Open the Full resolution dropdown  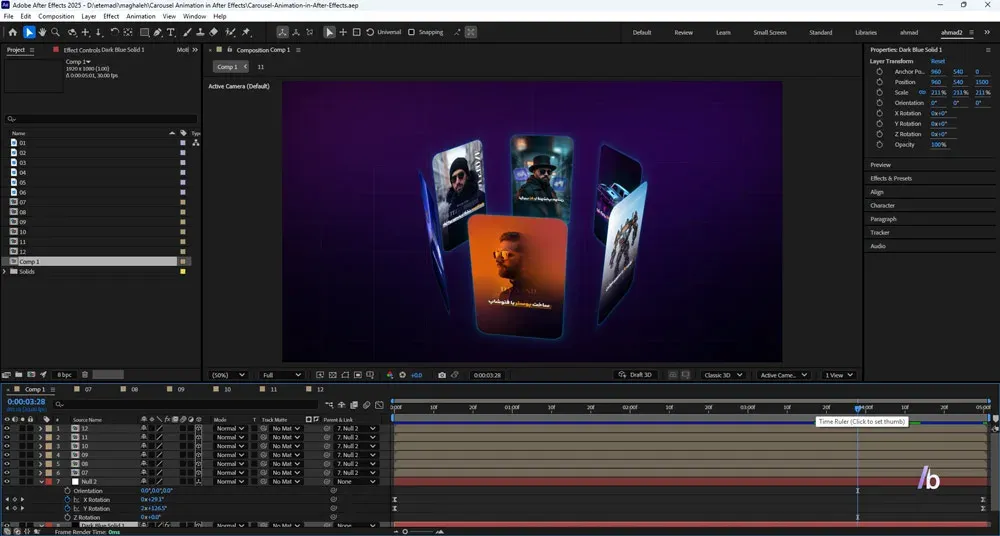[x=281, y=375]
